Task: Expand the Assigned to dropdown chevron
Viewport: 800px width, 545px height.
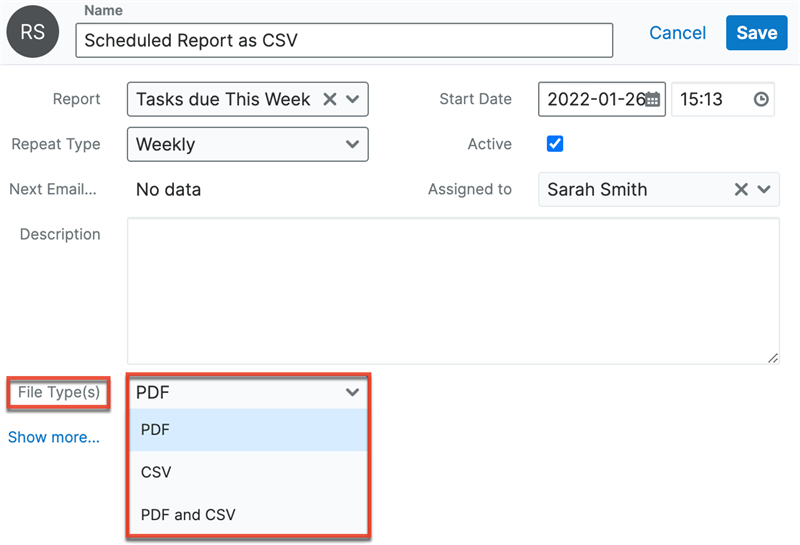Action: click(764, 189)
